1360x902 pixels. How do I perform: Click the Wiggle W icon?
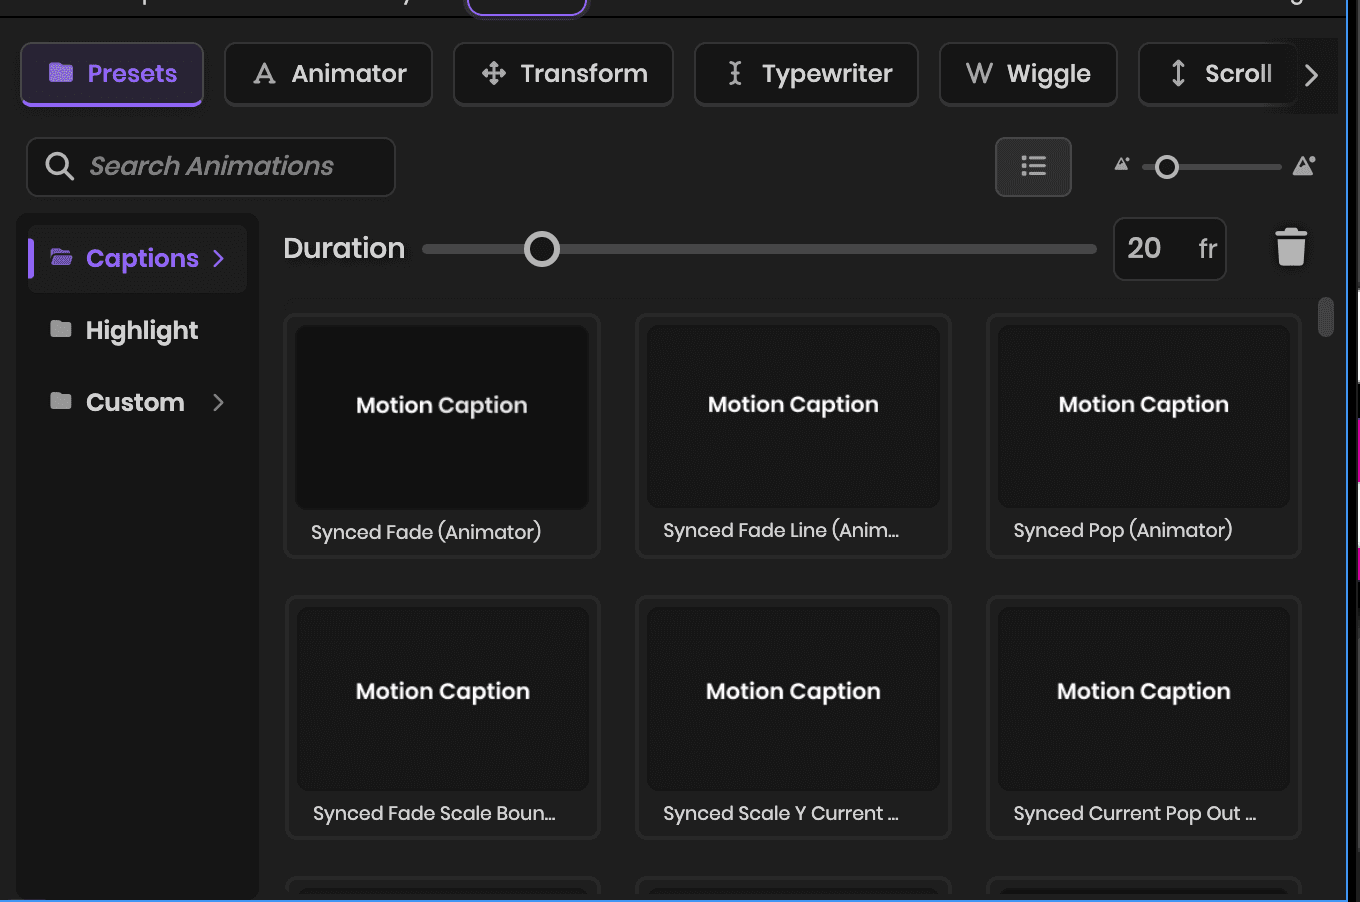tap(979, 73)
